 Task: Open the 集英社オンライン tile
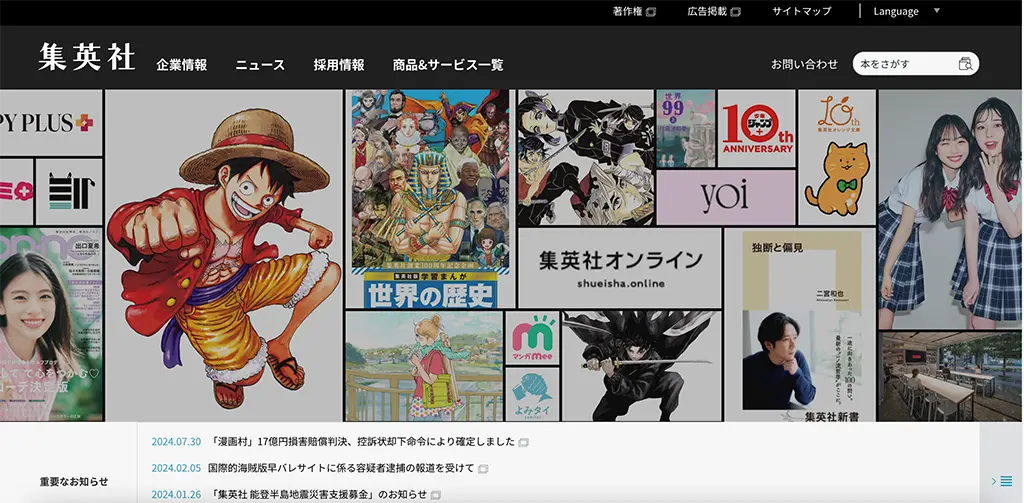620,268
